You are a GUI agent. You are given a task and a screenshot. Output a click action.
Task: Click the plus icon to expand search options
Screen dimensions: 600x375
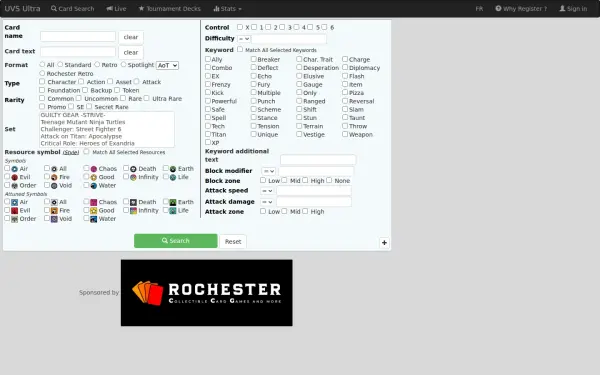(x=384, y=243)
